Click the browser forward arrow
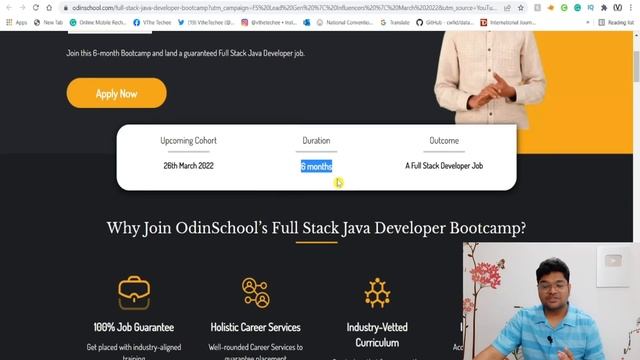This screenshot has height=360, width=640. pyautogui.click(x=22, y=8)
